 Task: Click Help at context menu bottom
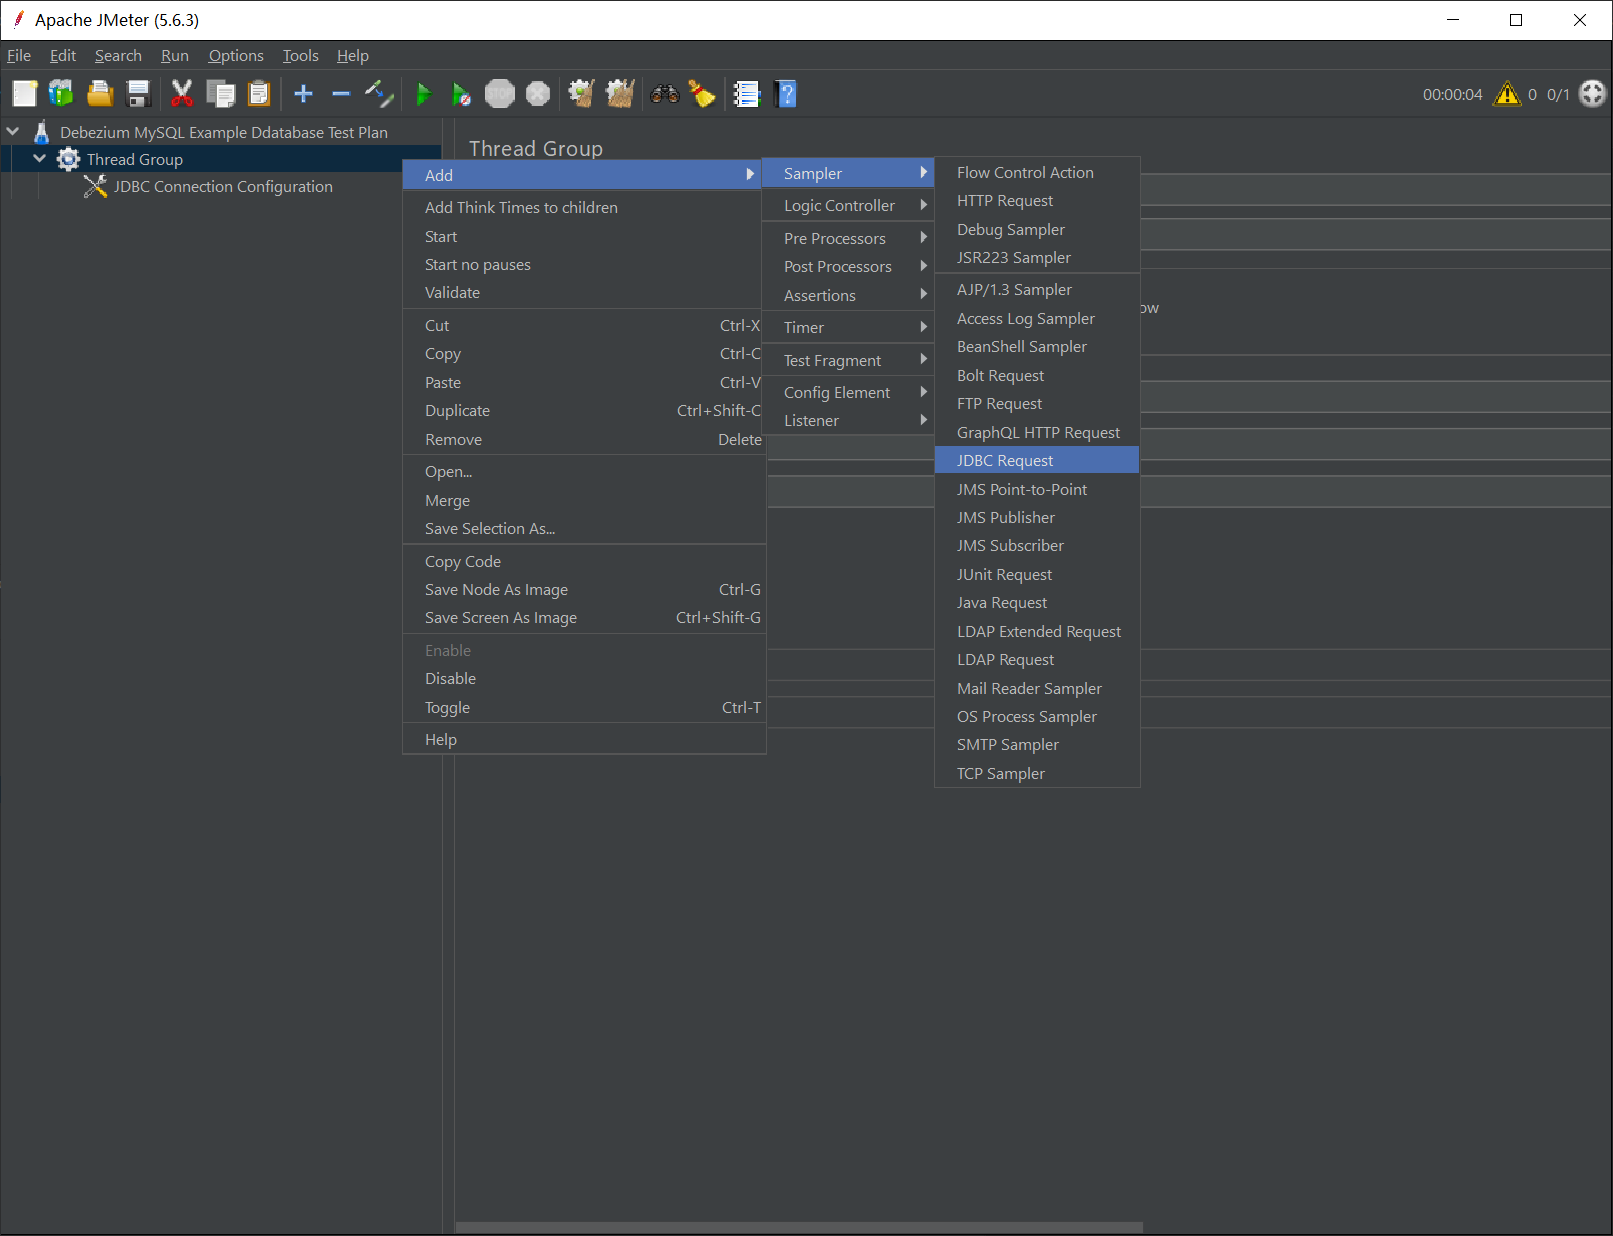point(584,739)
